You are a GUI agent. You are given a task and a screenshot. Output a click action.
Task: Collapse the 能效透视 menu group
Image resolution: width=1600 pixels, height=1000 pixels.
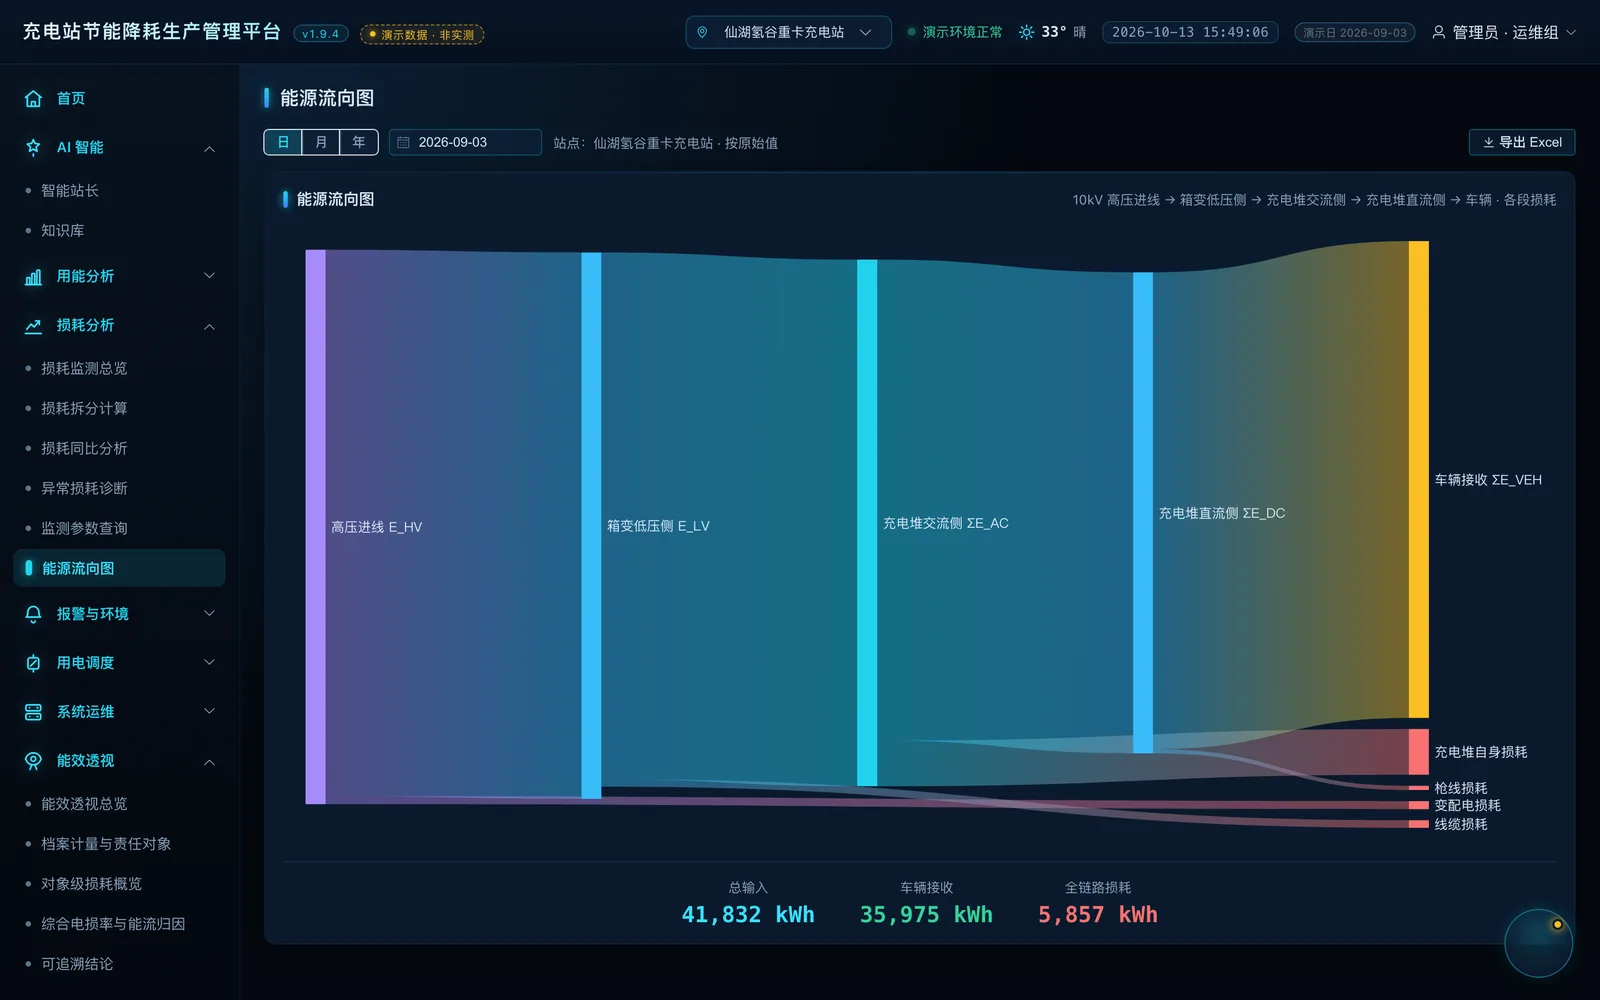click(x=209, y=762)
